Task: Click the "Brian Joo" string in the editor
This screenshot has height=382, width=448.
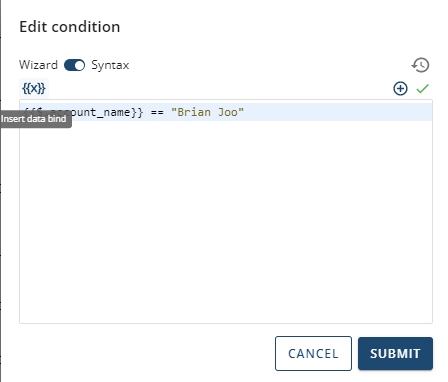Action: 207,112
